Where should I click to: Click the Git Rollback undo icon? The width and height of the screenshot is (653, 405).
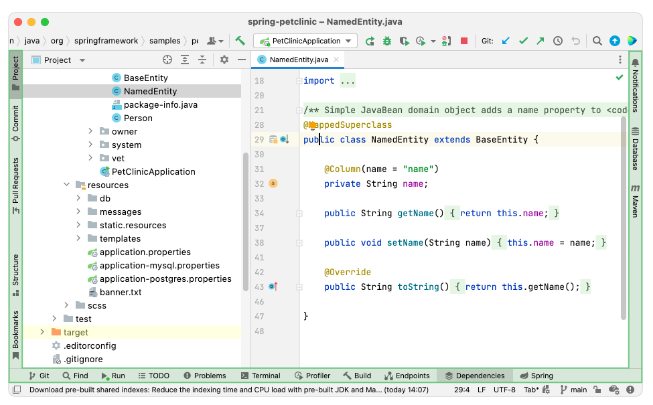point(576,41)
